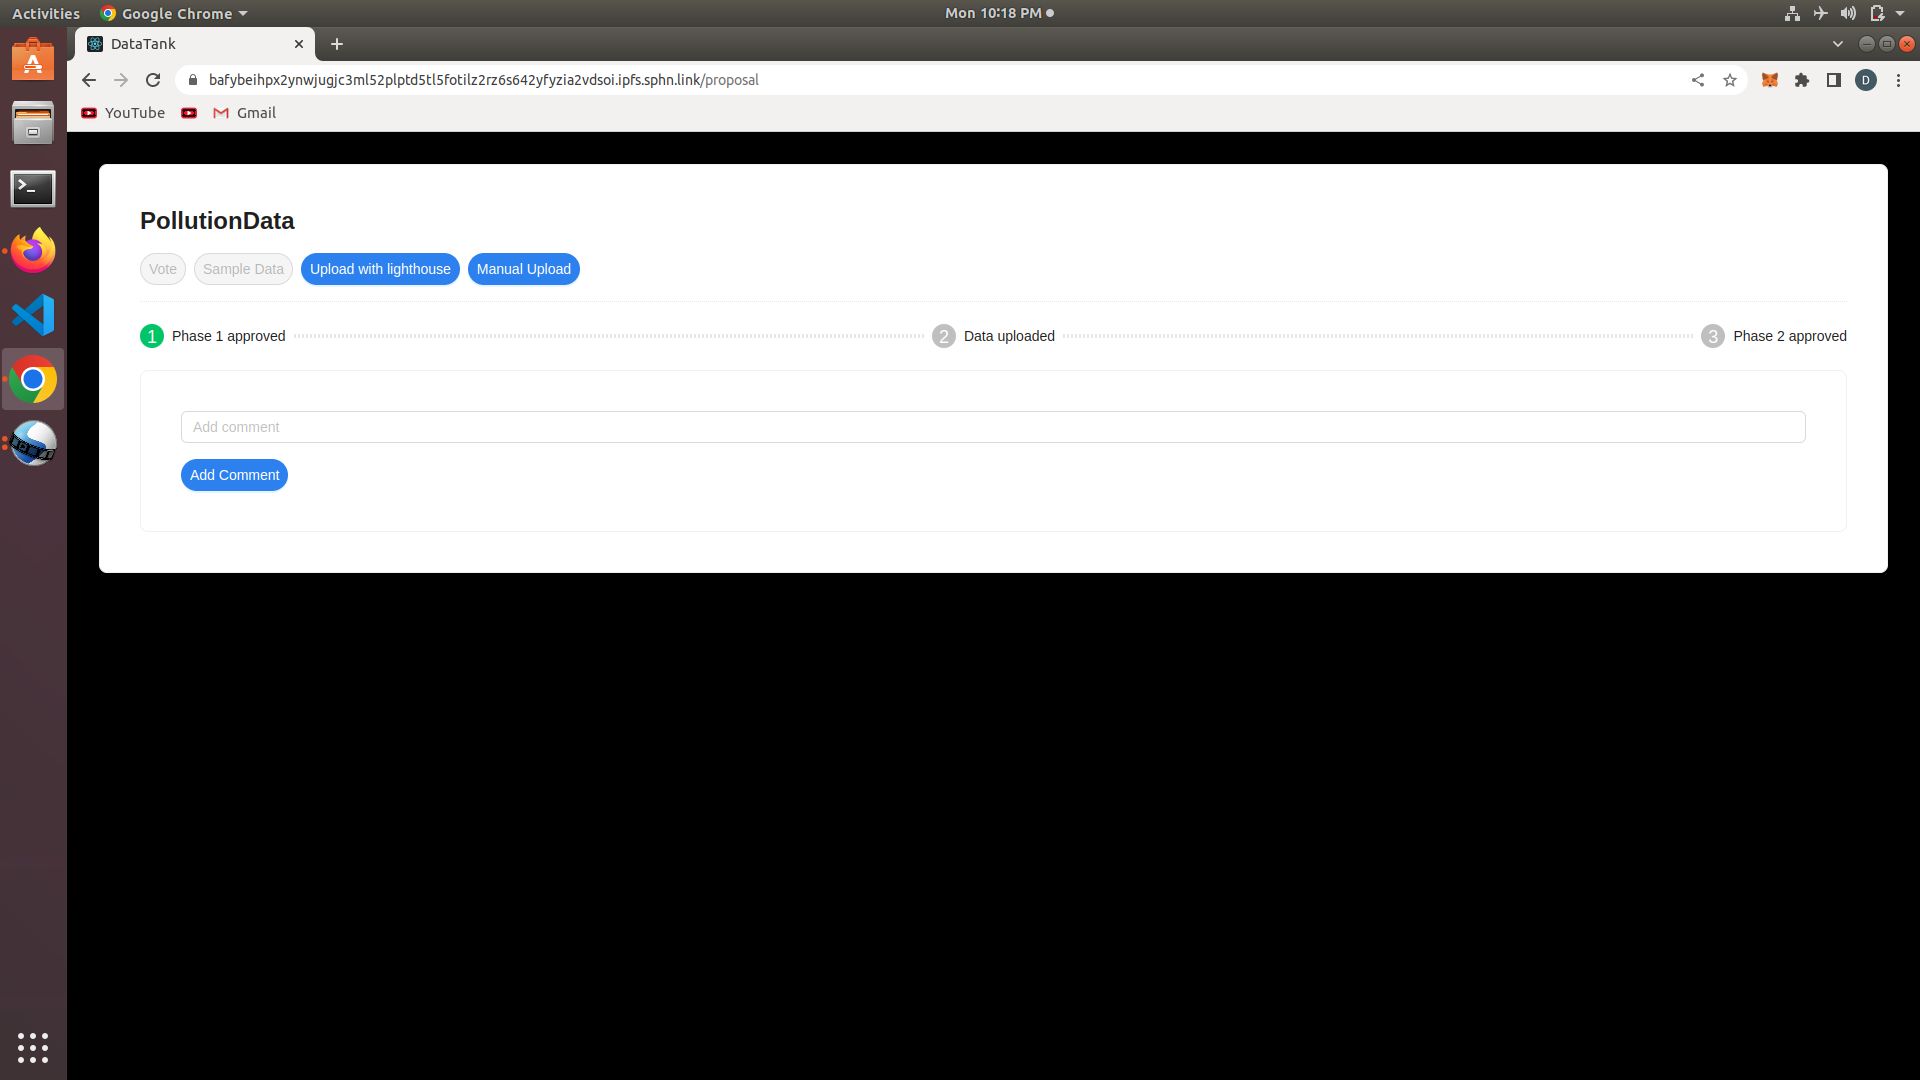Click the Phase 1 approved step indicator
Viewport: 1920px width, 1080px height.
coord(152,336)
